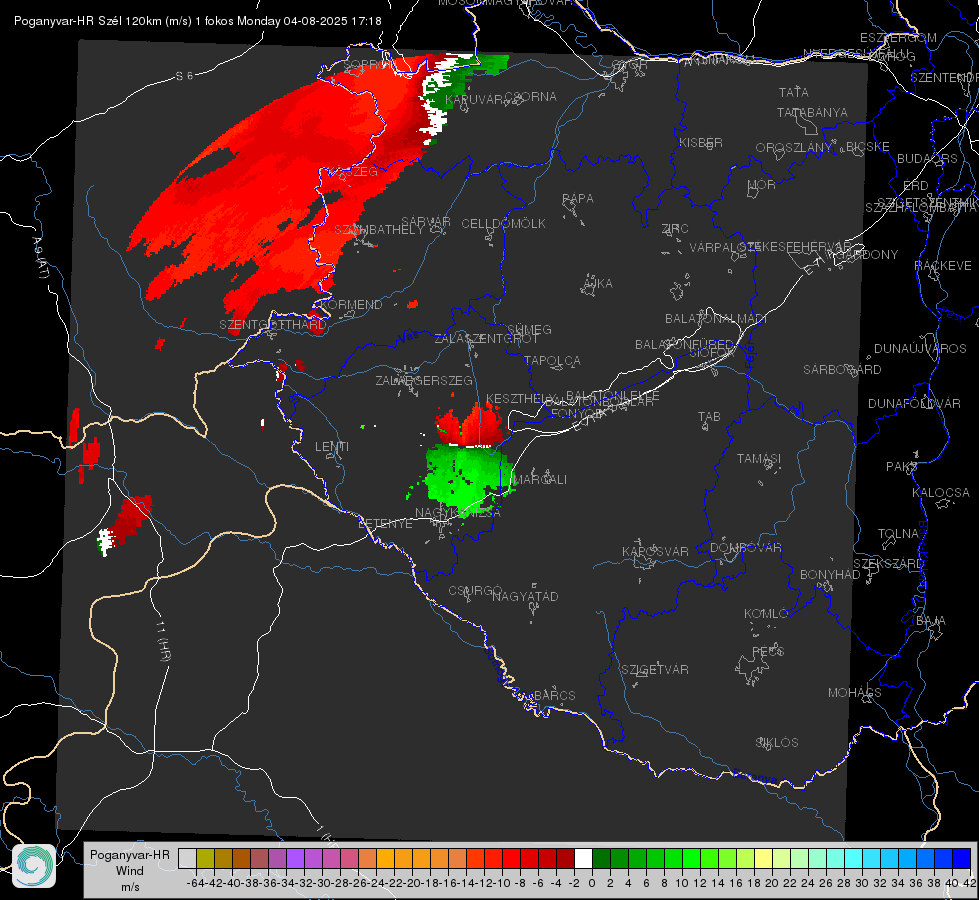
Task: Click the LETENYE town label
Action: 385,523
